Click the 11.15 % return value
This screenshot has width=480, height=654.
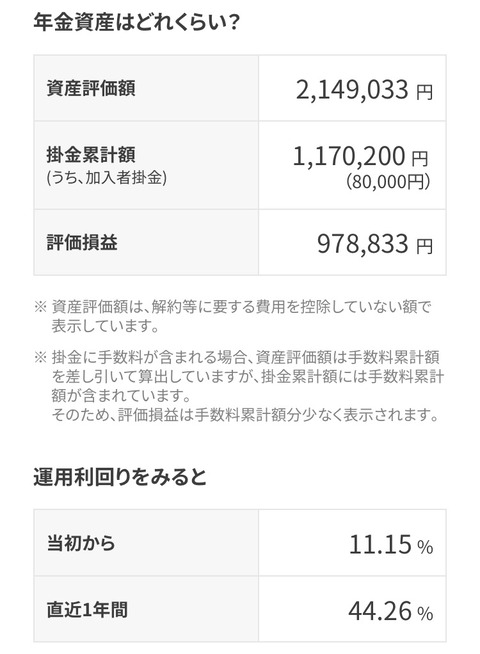[x=391, y=545]
